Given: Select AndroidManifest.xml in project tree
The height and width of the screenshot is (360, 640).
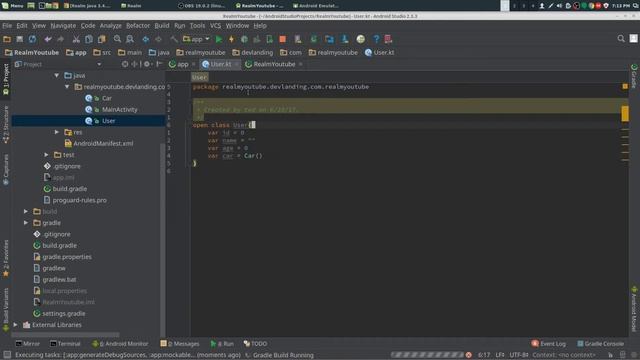Looking at the screenshot, I should tap(103, 143).
